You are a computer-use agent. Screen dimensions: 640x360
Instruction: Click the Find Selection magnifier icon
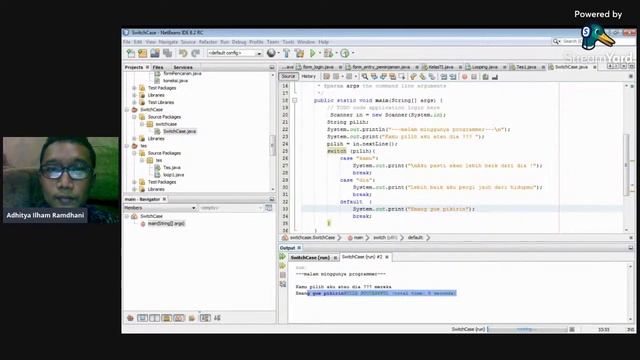(364, 77)
